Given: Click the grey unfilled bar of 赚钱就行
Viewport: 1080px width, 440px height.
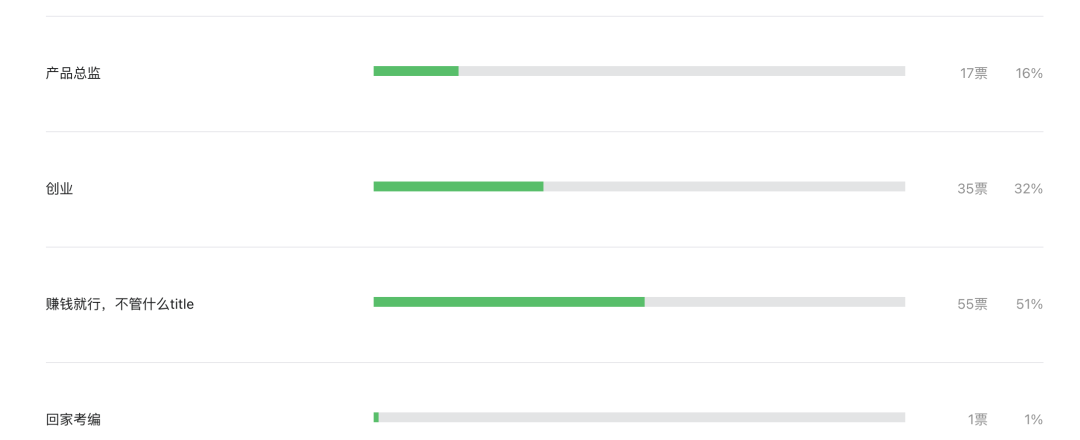Looking at the screenshot, I should [x=775, y=302].
